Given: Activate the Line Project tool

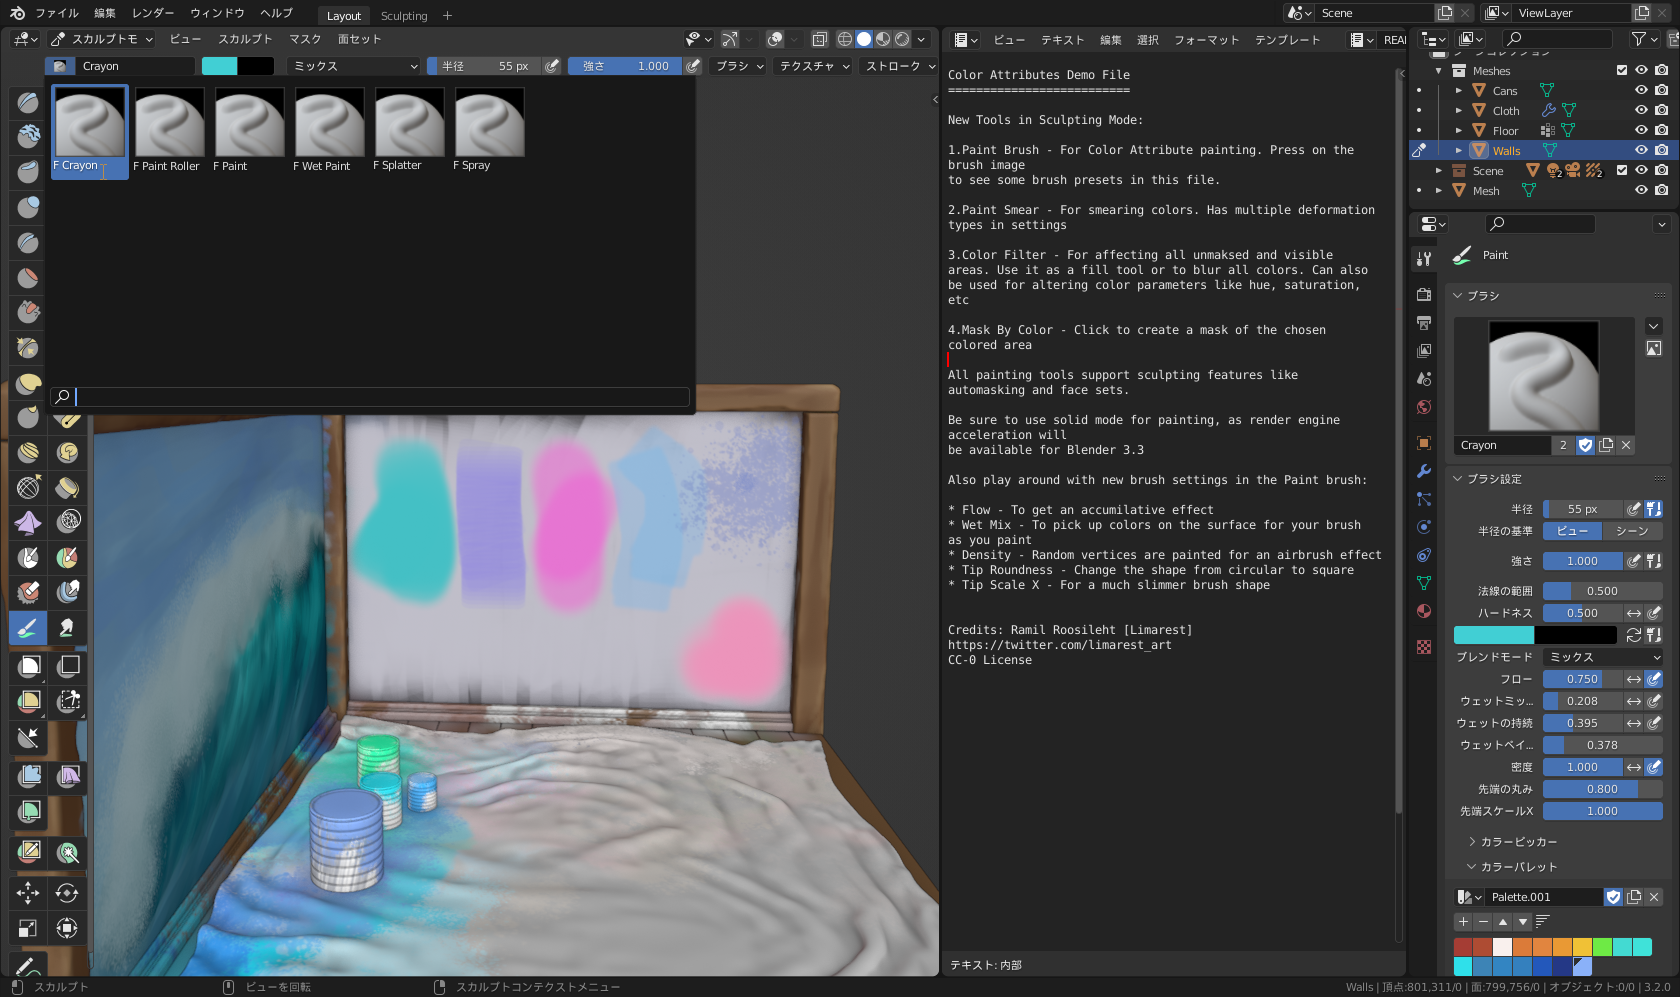Looking at the screenshot, I should tap(28, 738).
